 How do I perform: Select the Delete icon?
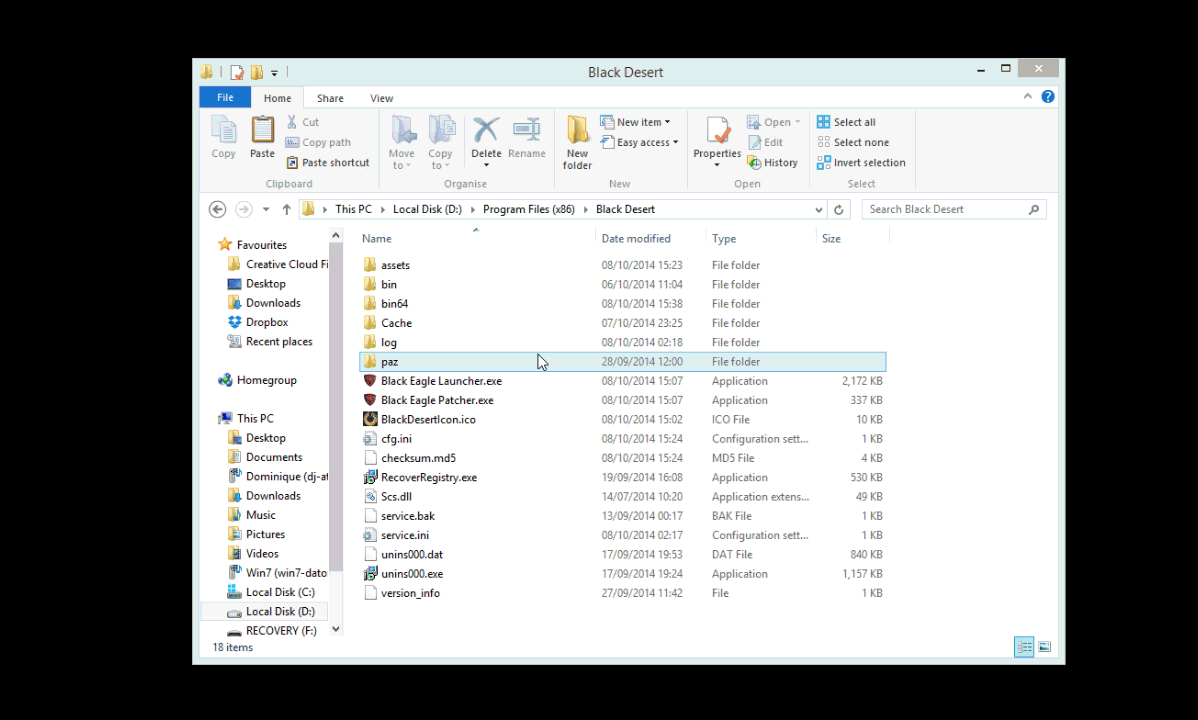486,138
